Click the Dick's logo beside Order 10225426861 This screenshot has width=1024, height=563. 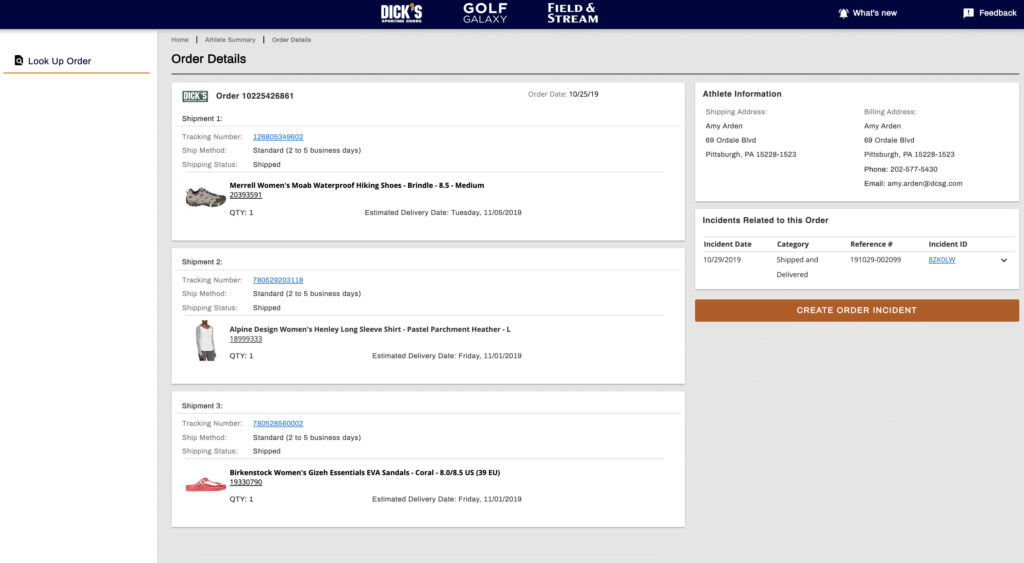(195, 96)
